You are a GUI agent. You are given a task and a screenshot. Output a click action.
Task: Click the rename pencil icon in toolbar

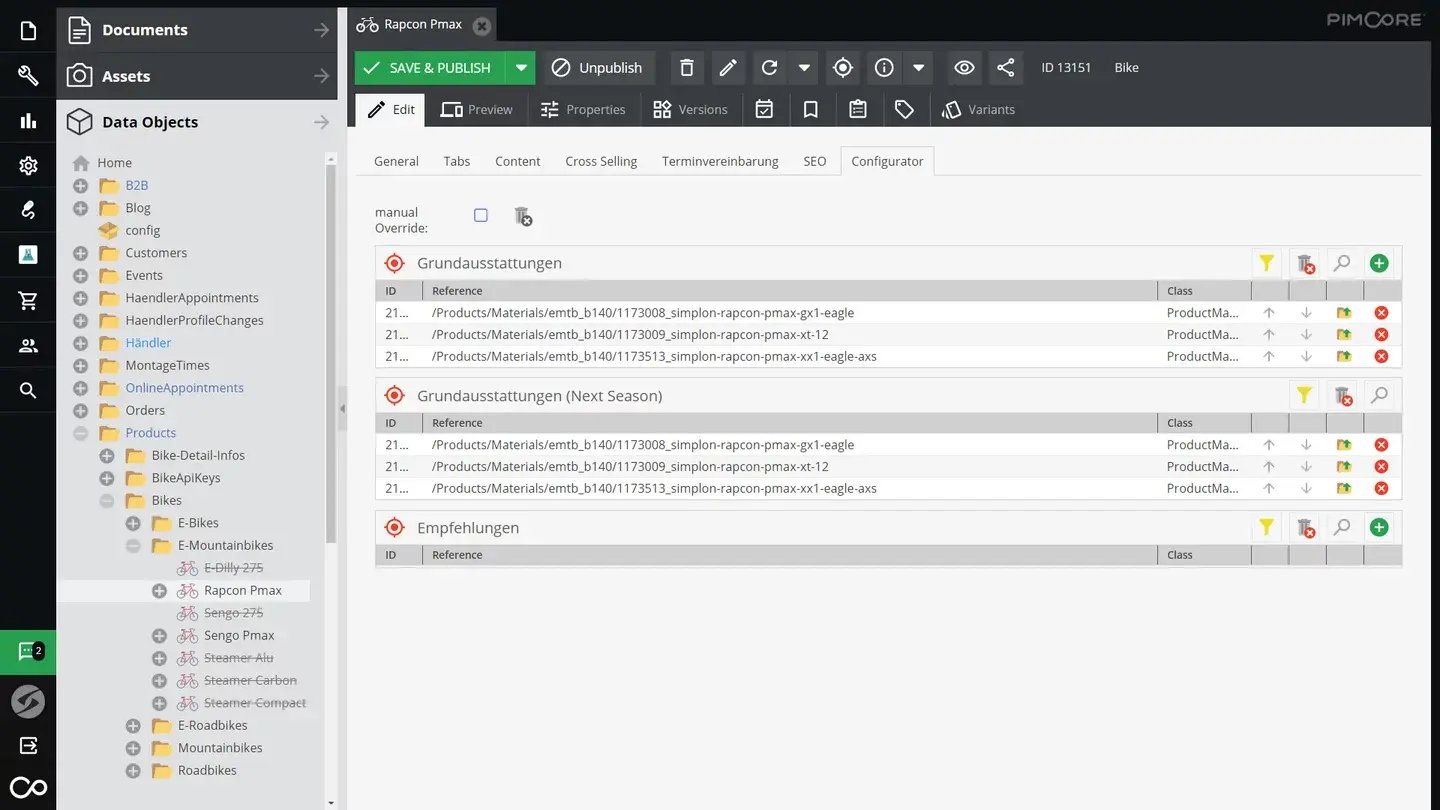(x=728, y=68)
